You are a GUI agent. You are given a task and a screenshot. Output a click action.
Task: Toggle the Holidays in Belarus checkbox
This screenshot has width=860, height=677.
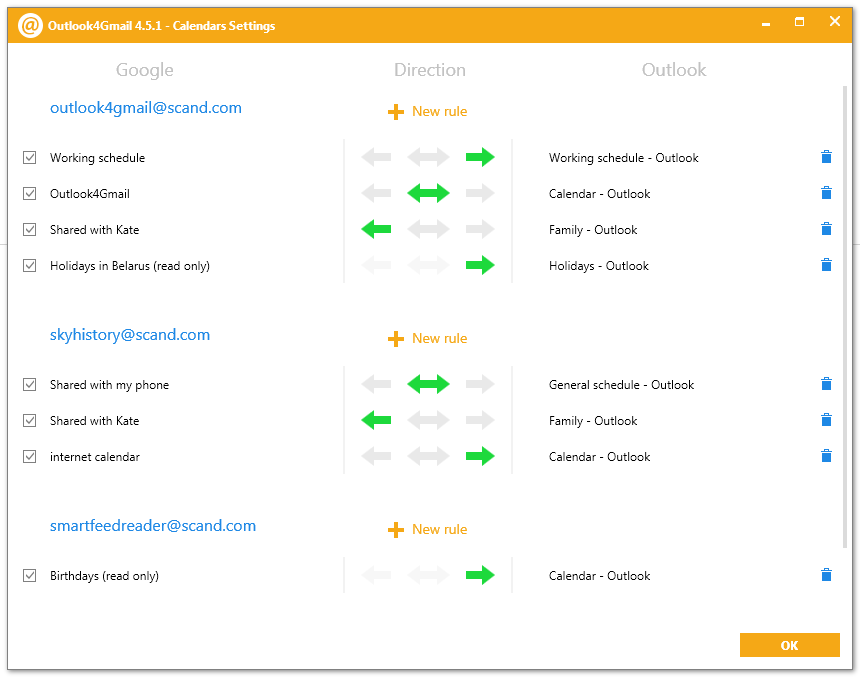tap(30, 266)
